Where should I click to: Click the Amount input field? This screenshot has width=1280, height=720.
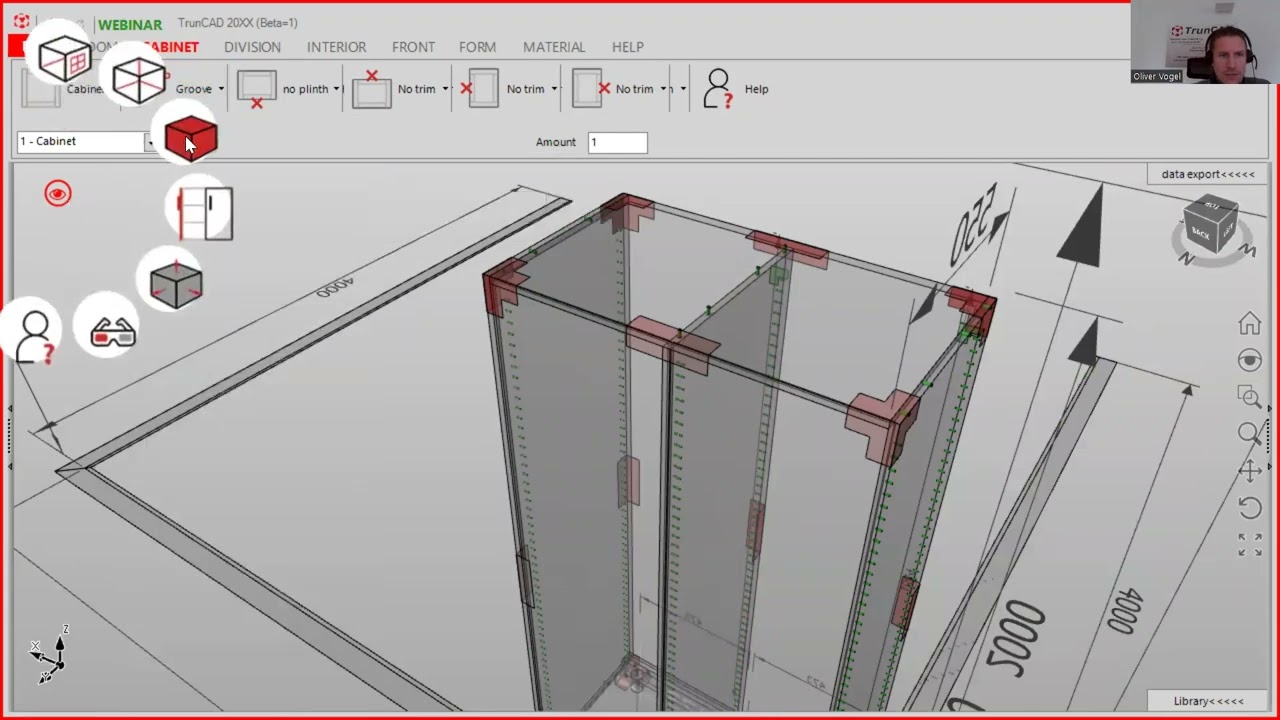coord(617,142)
